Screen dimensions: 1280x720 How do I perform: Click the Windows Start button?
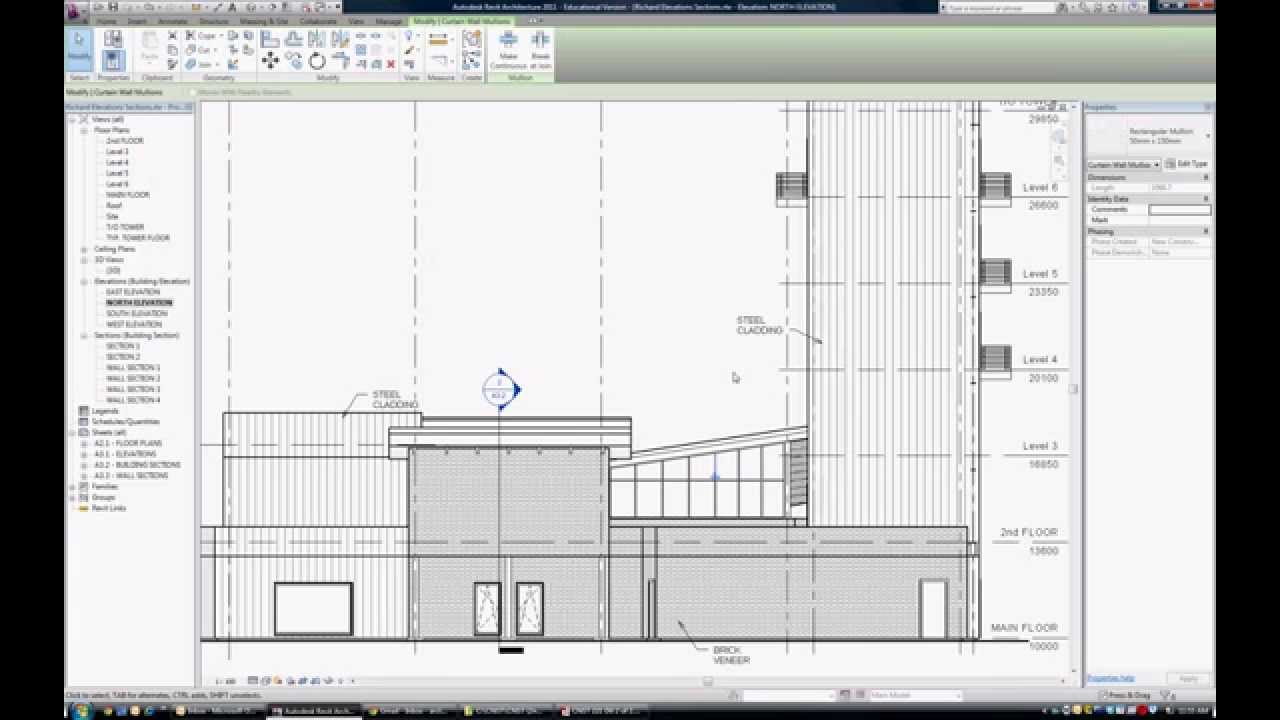[x=80, y=711]
